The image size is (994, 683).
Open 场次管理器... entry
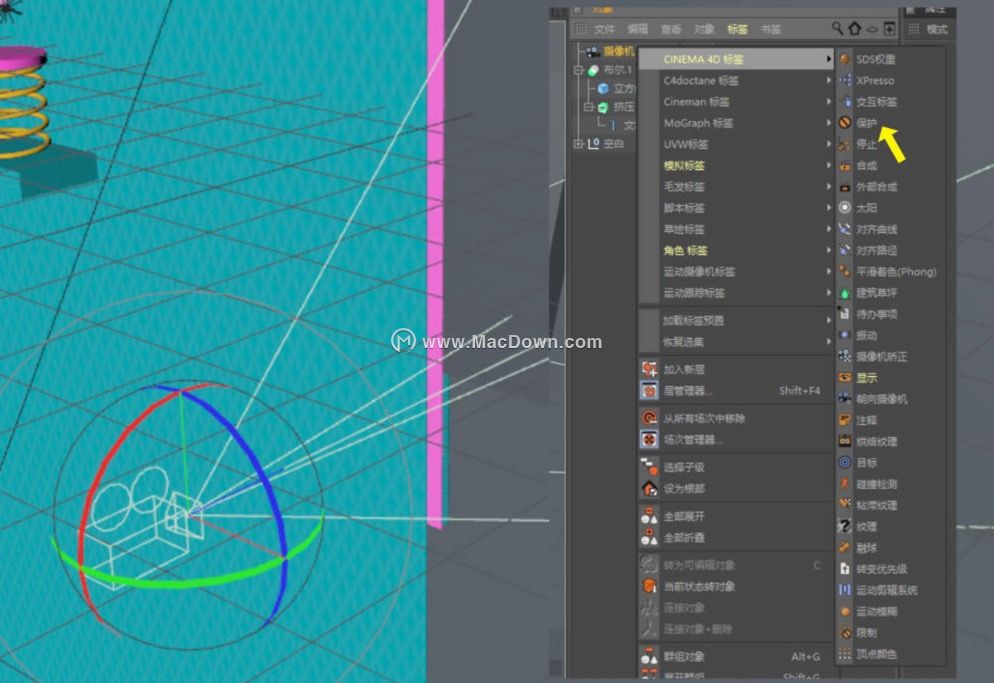(736, 439)
